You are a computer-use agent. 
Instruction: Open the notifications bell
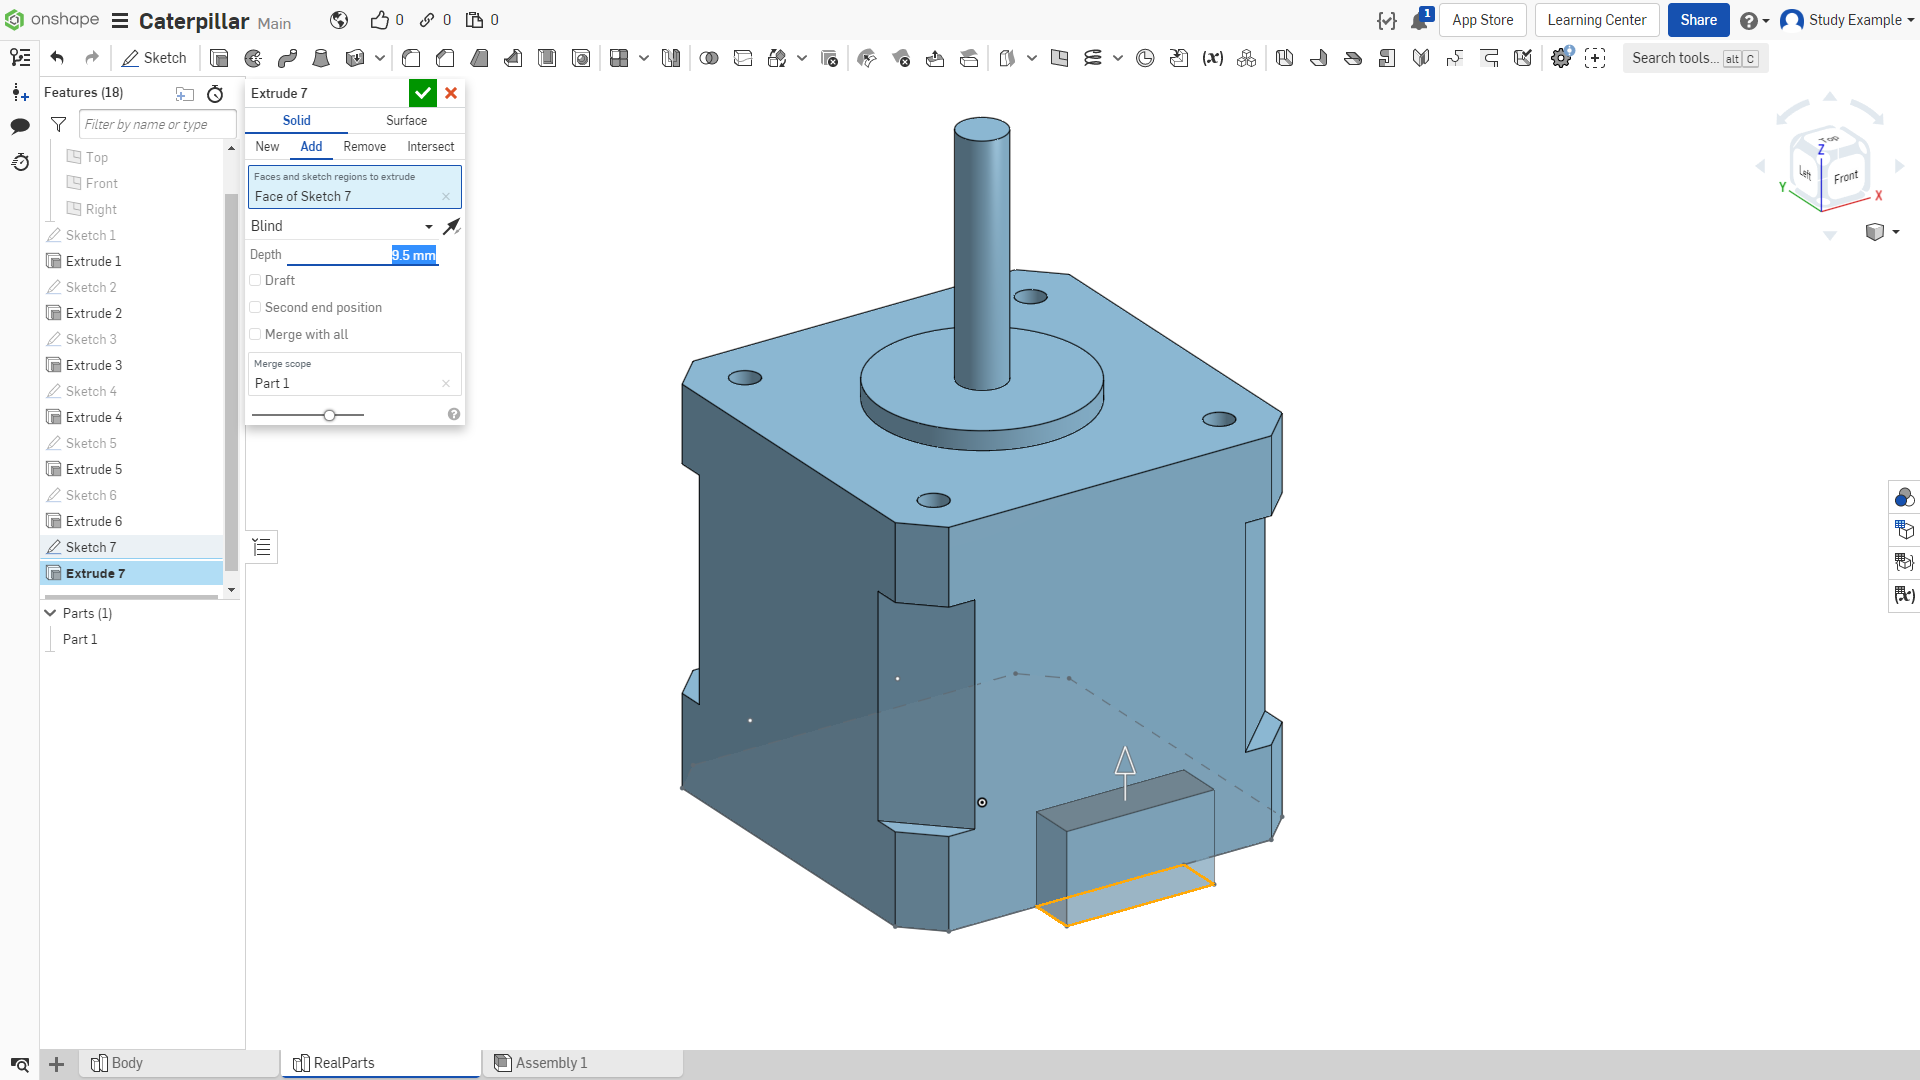coord(1420,20)
